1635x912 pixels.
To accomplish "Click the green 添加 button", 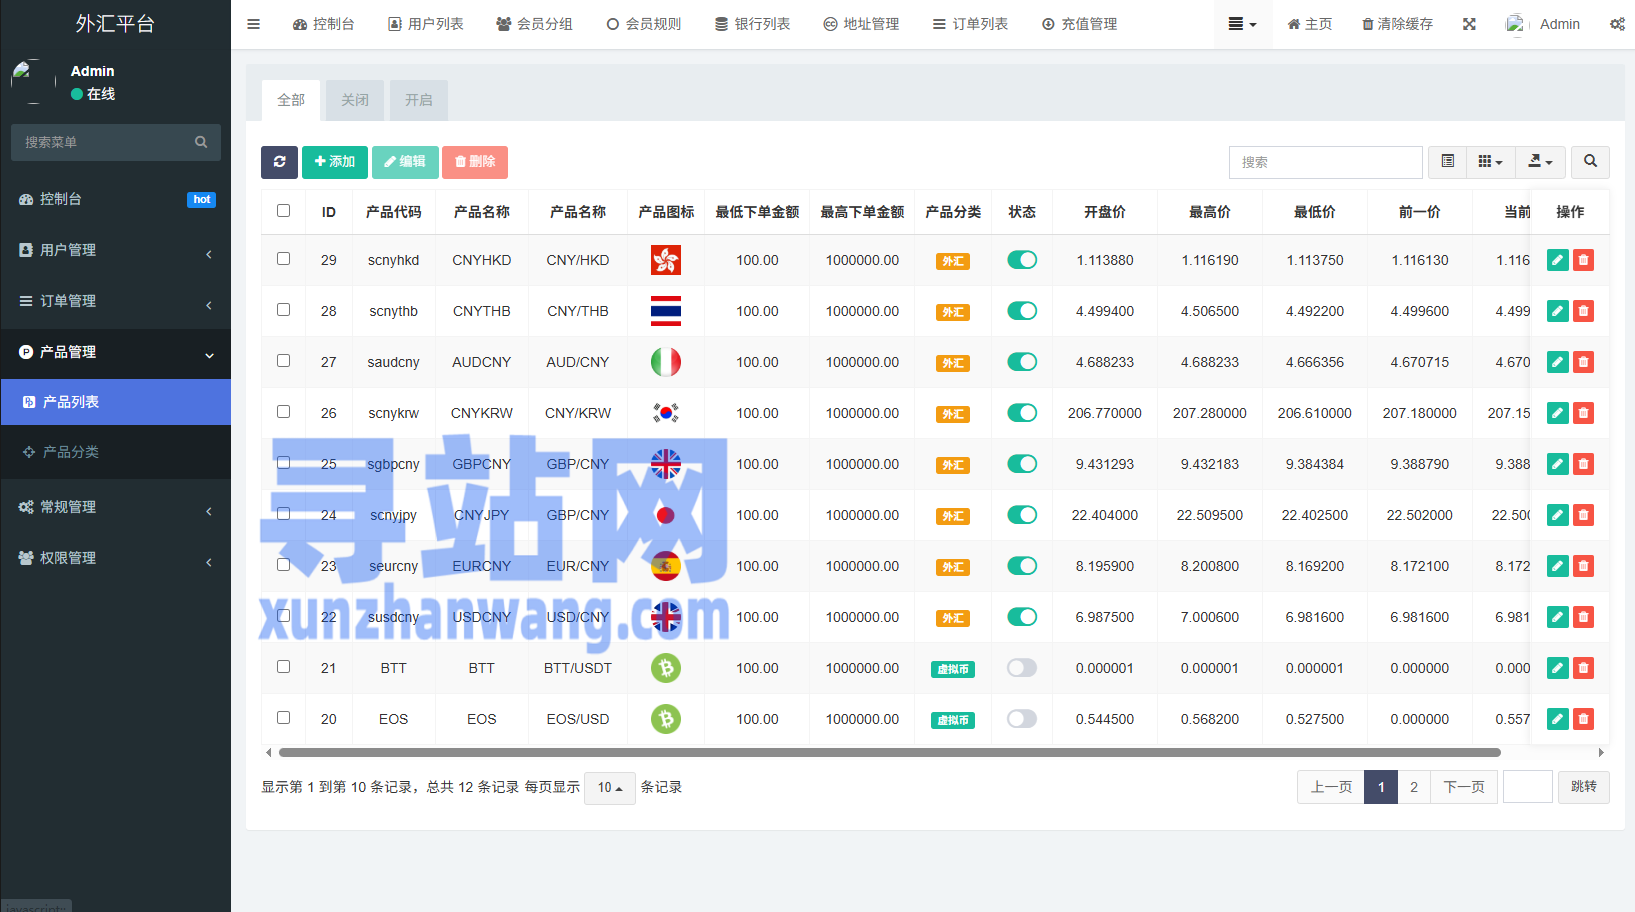I will [334, 162].
